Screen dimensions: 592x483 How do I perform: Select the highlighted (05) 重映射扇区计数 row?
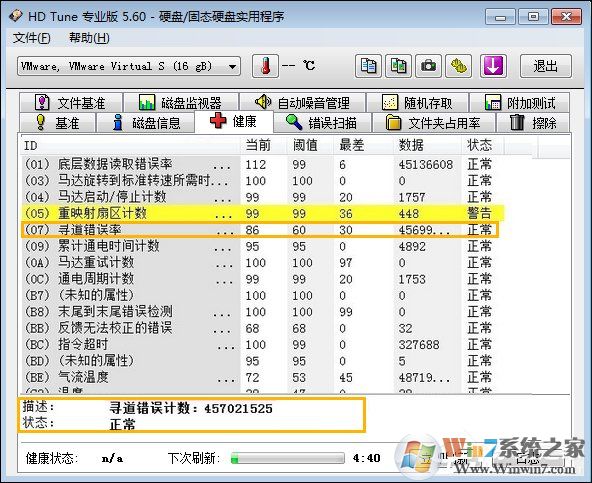262,213
